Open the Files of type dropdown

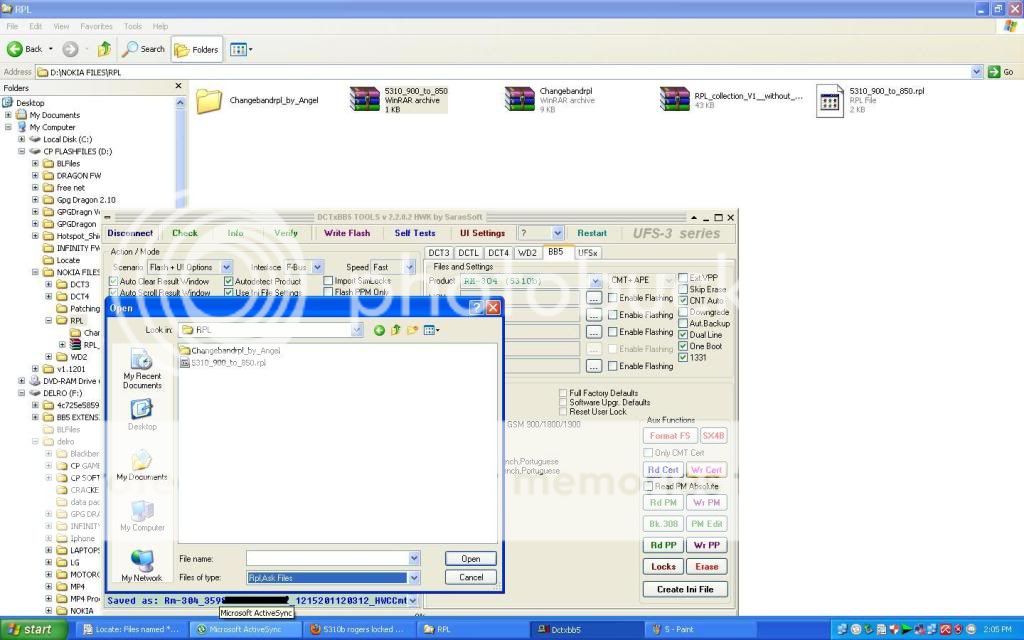[414, 578]
